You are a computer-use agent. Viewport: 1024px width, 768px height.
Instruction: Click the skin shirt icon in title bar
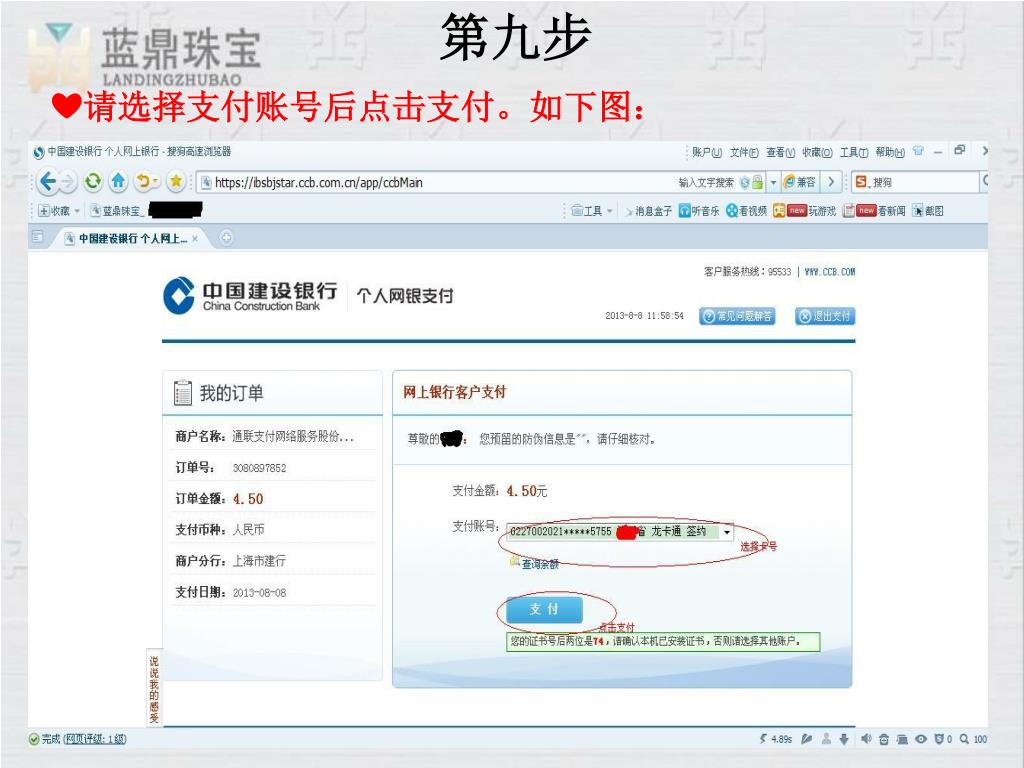point(918,151)
